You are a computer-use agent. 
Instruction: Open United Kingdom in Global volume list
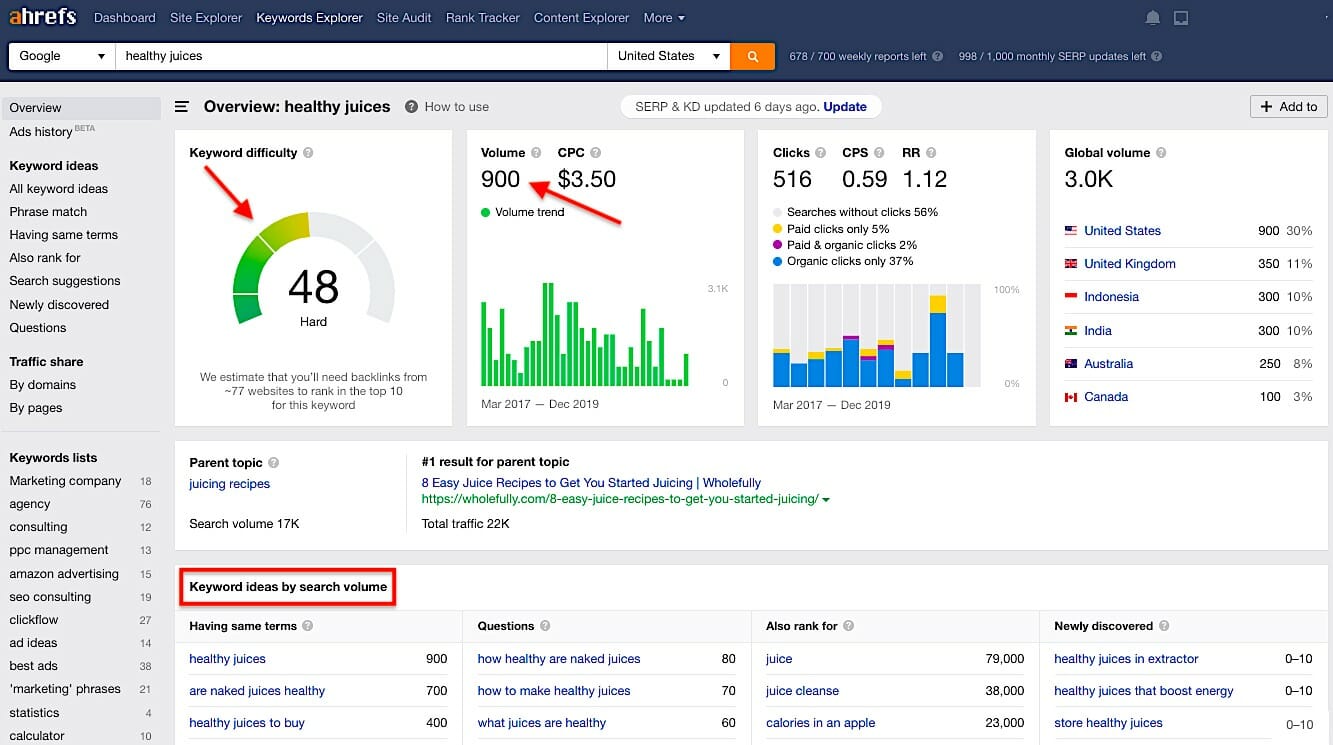coord(1129,264)
